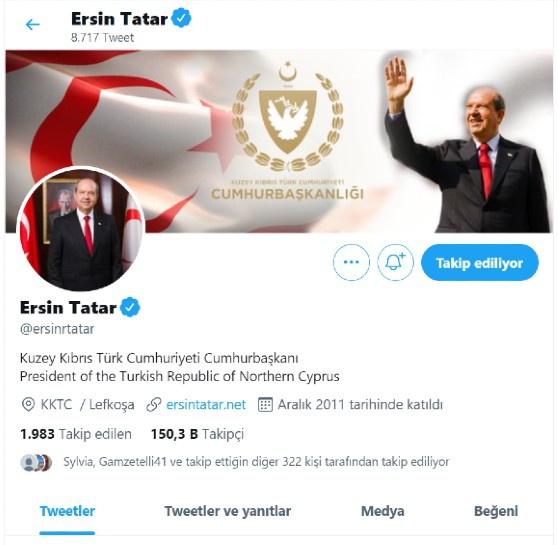Toggle the Takip ediliyor follow button

pyautogui.click(x=480, y=263)
